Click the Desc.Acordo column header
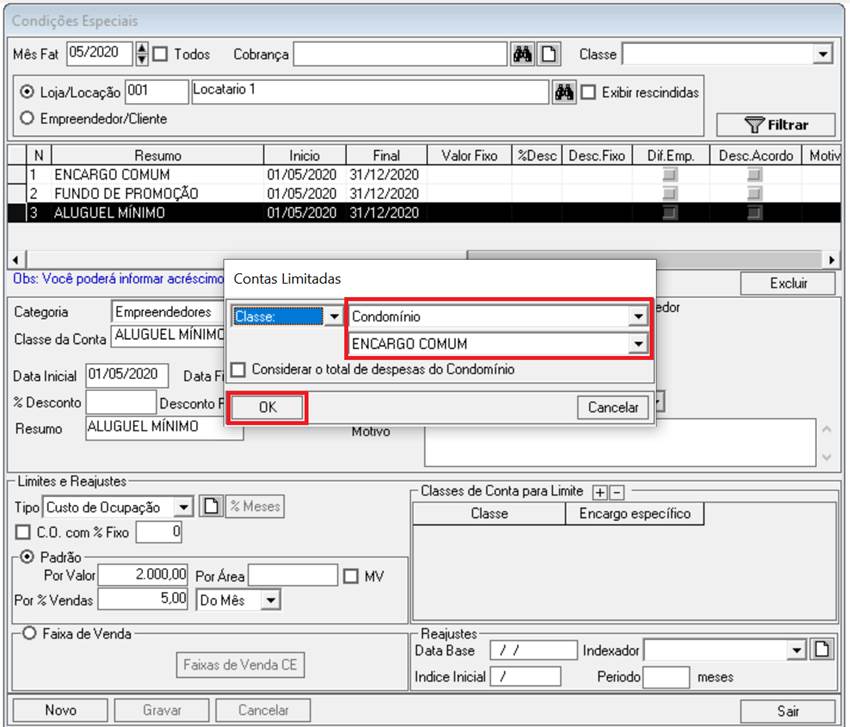 point(756,156)
